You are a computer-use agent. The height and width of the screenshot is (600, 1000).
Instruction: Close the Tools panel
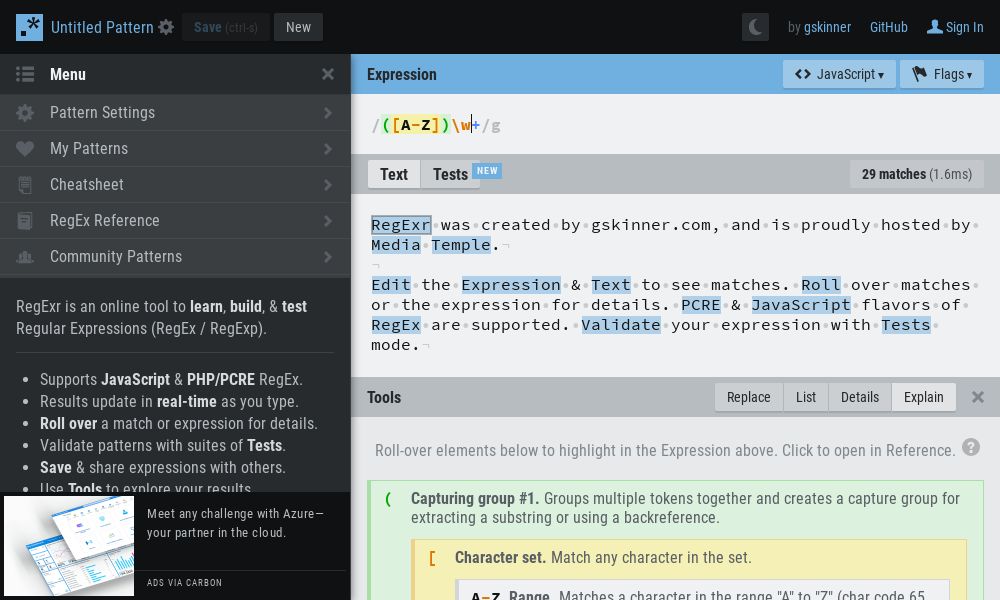(x=978, y=397)
